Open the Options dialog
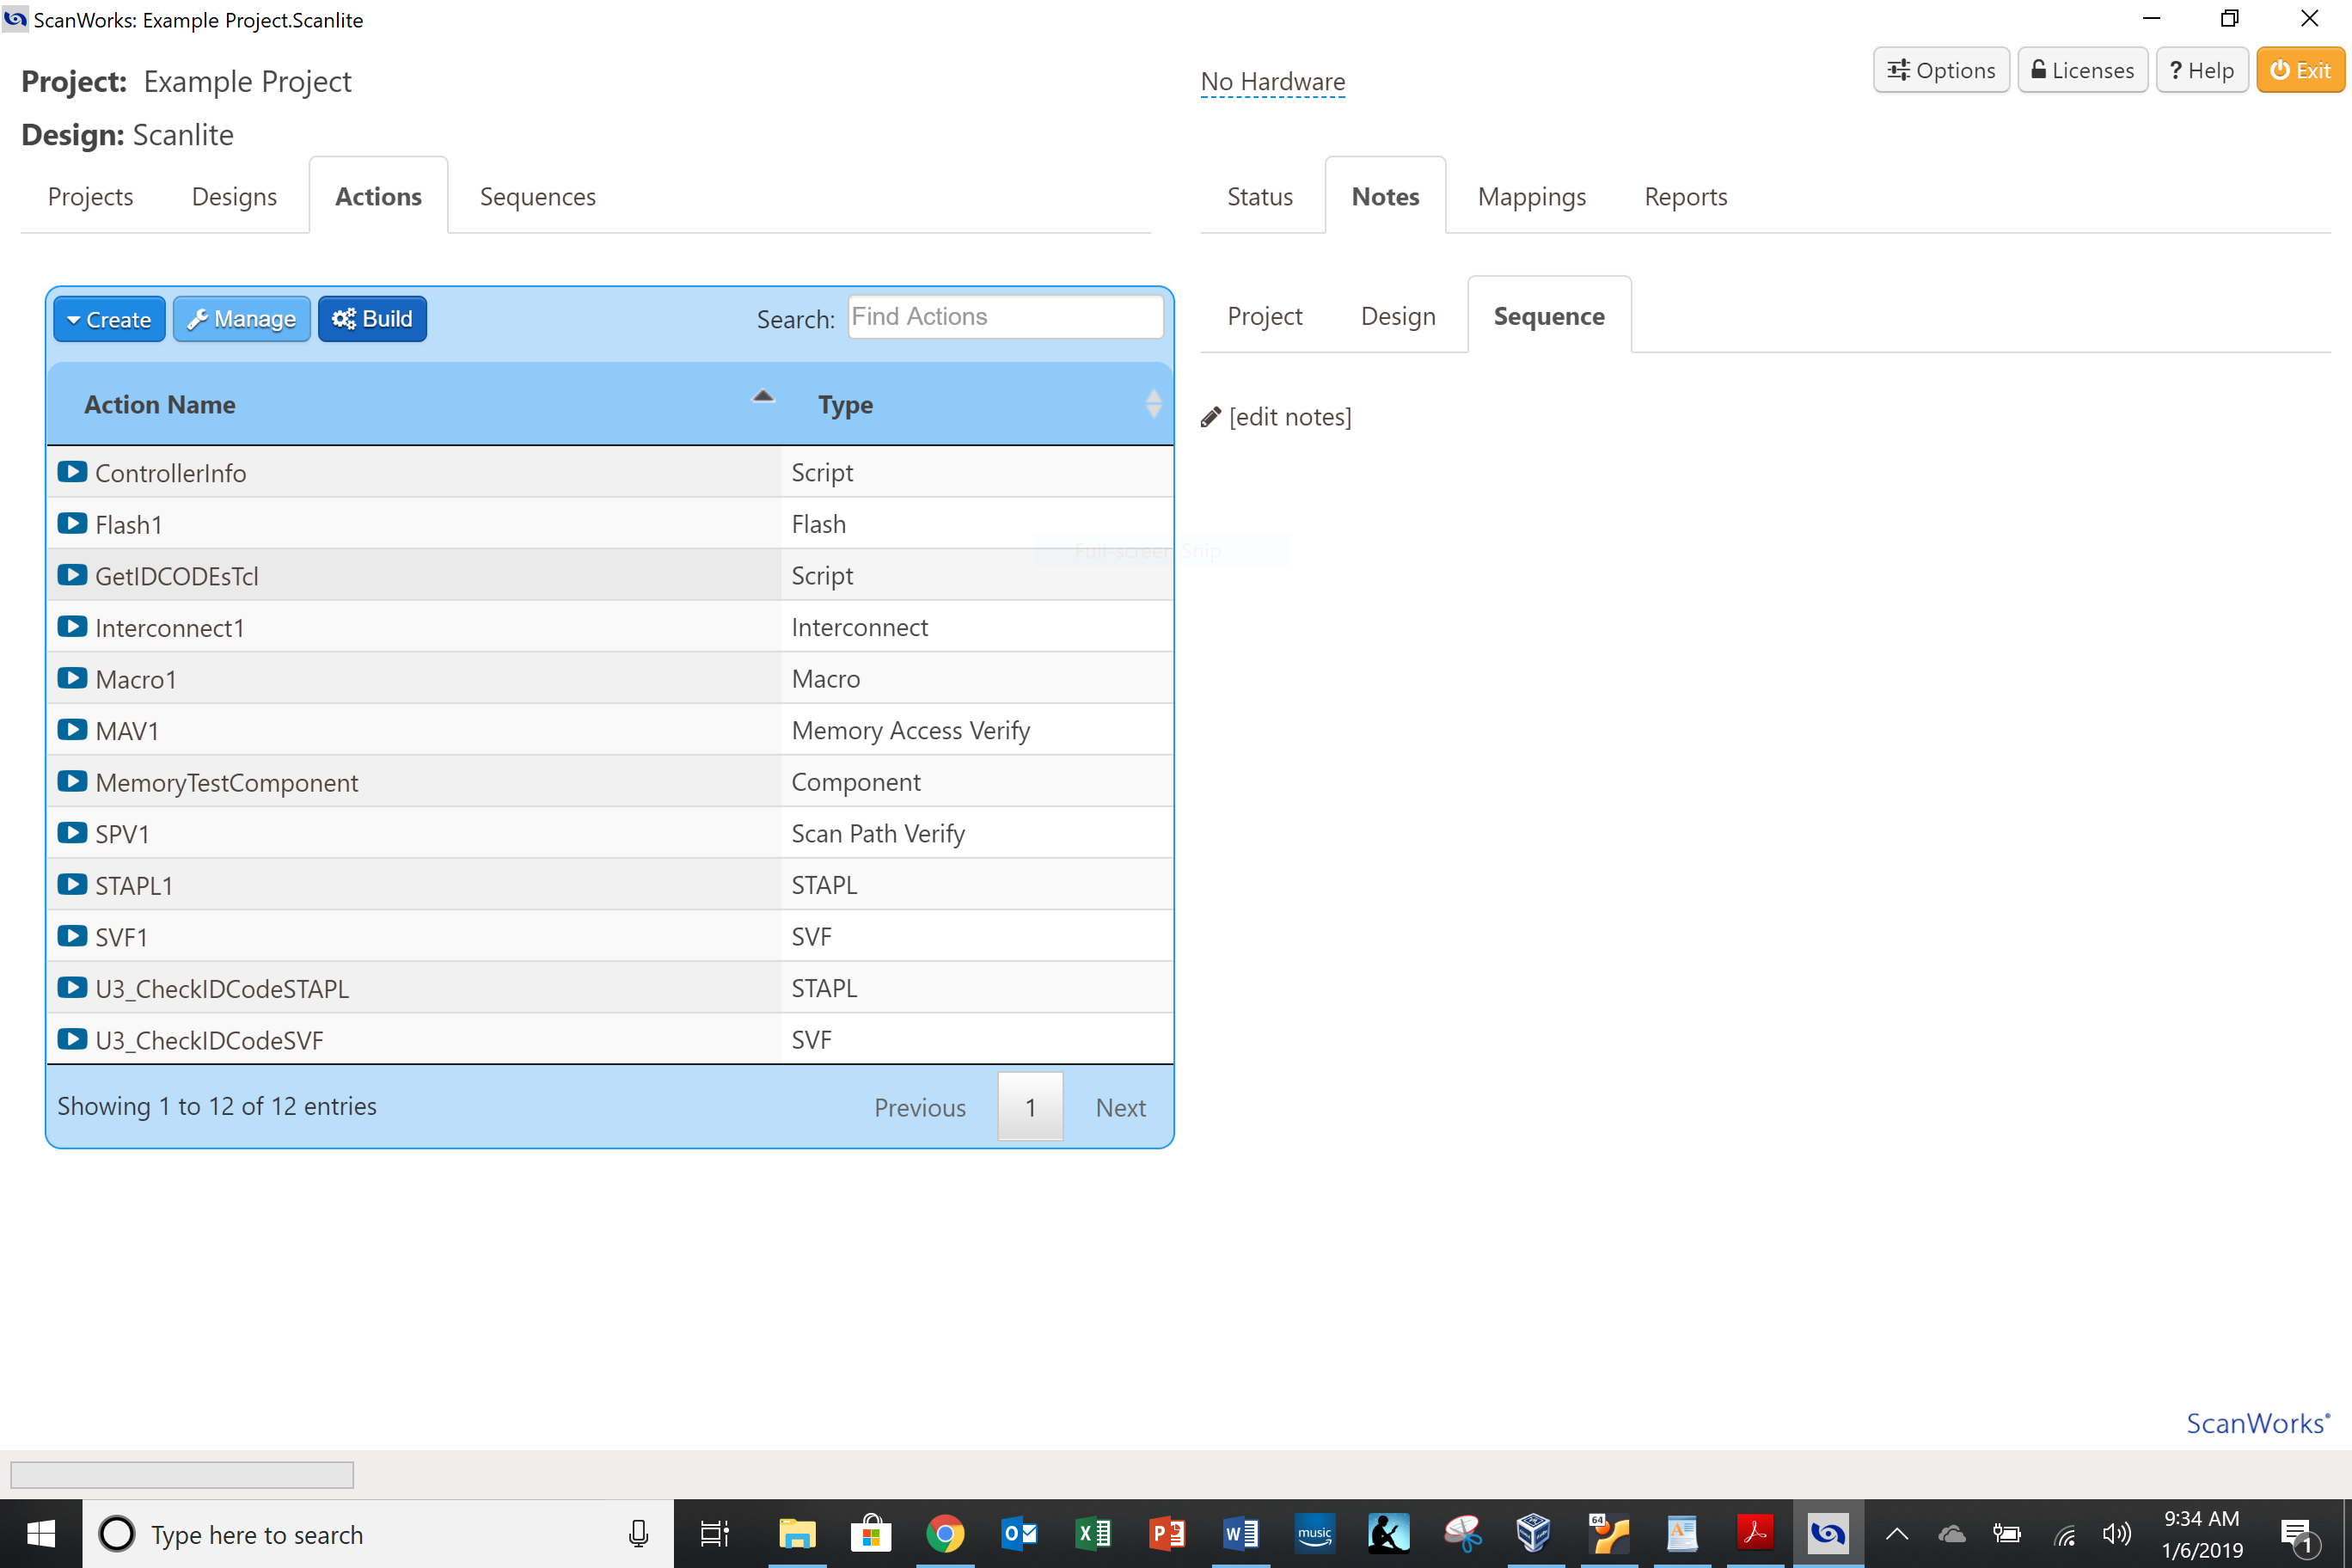 (x=1940, y=70)
